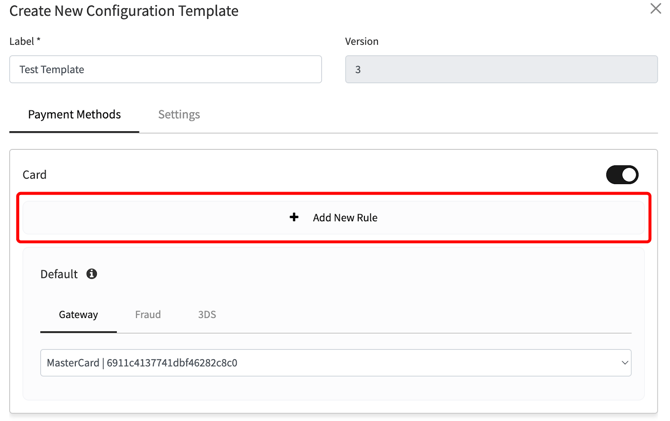Image resolution: width=670 pixels, height=421 pixels.
Task: Click the Label field caption with asterisk
Action: coord(25,41)
